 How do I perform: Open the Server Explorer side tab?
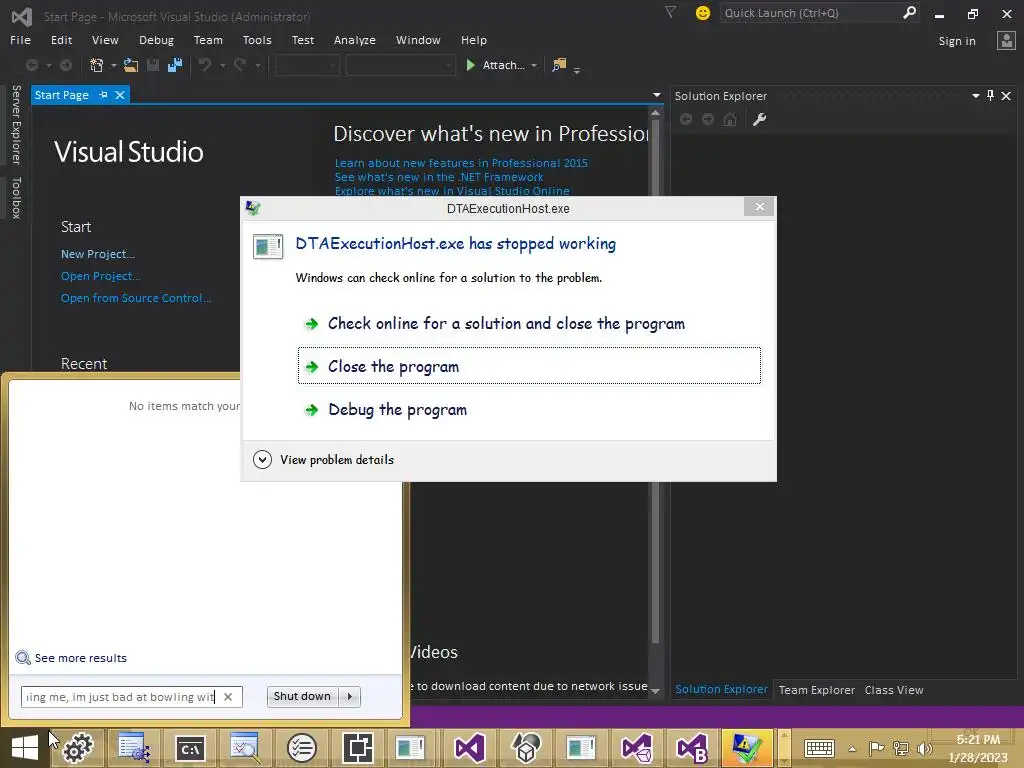[16, 125]
